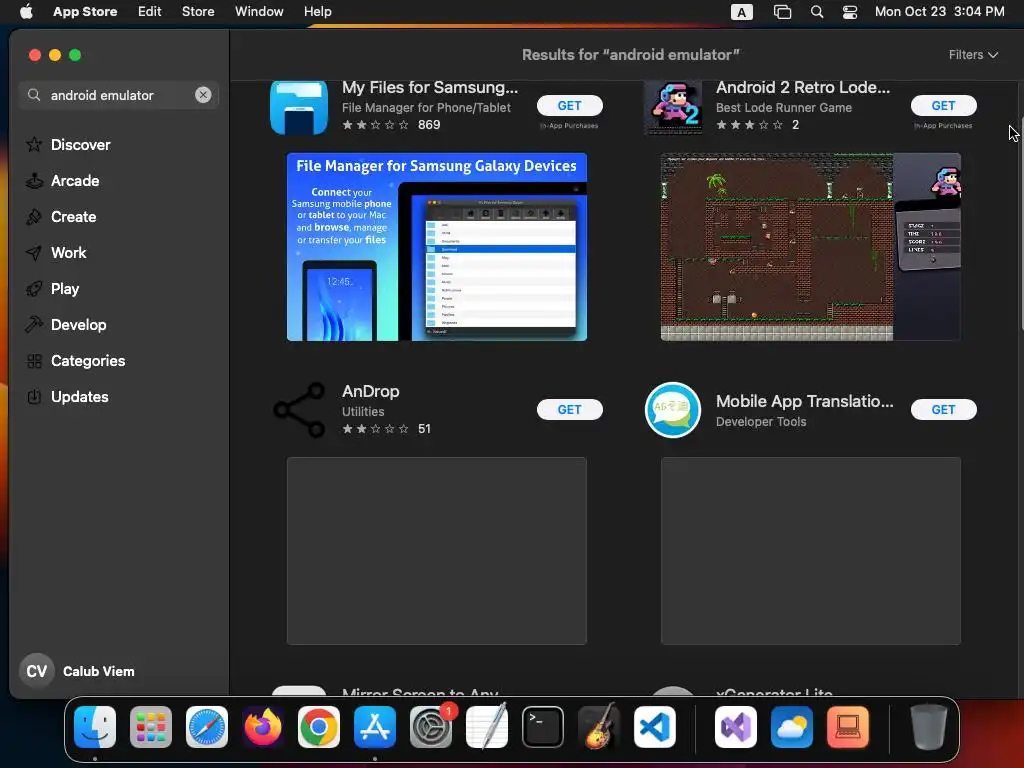Get My Files for Samsung app
Image resolution: width=1024 pixels, height=768 pixels.
point(569,106)
